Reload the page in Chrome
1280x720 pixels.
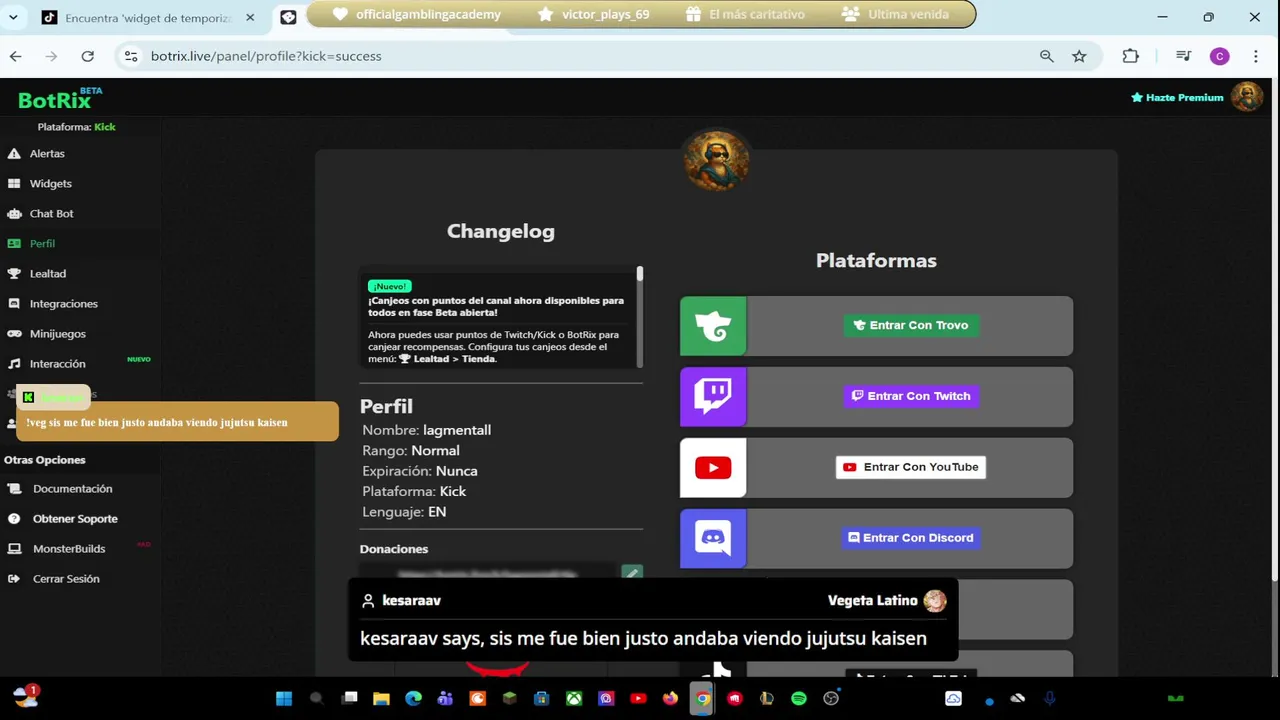coord(88,56)
